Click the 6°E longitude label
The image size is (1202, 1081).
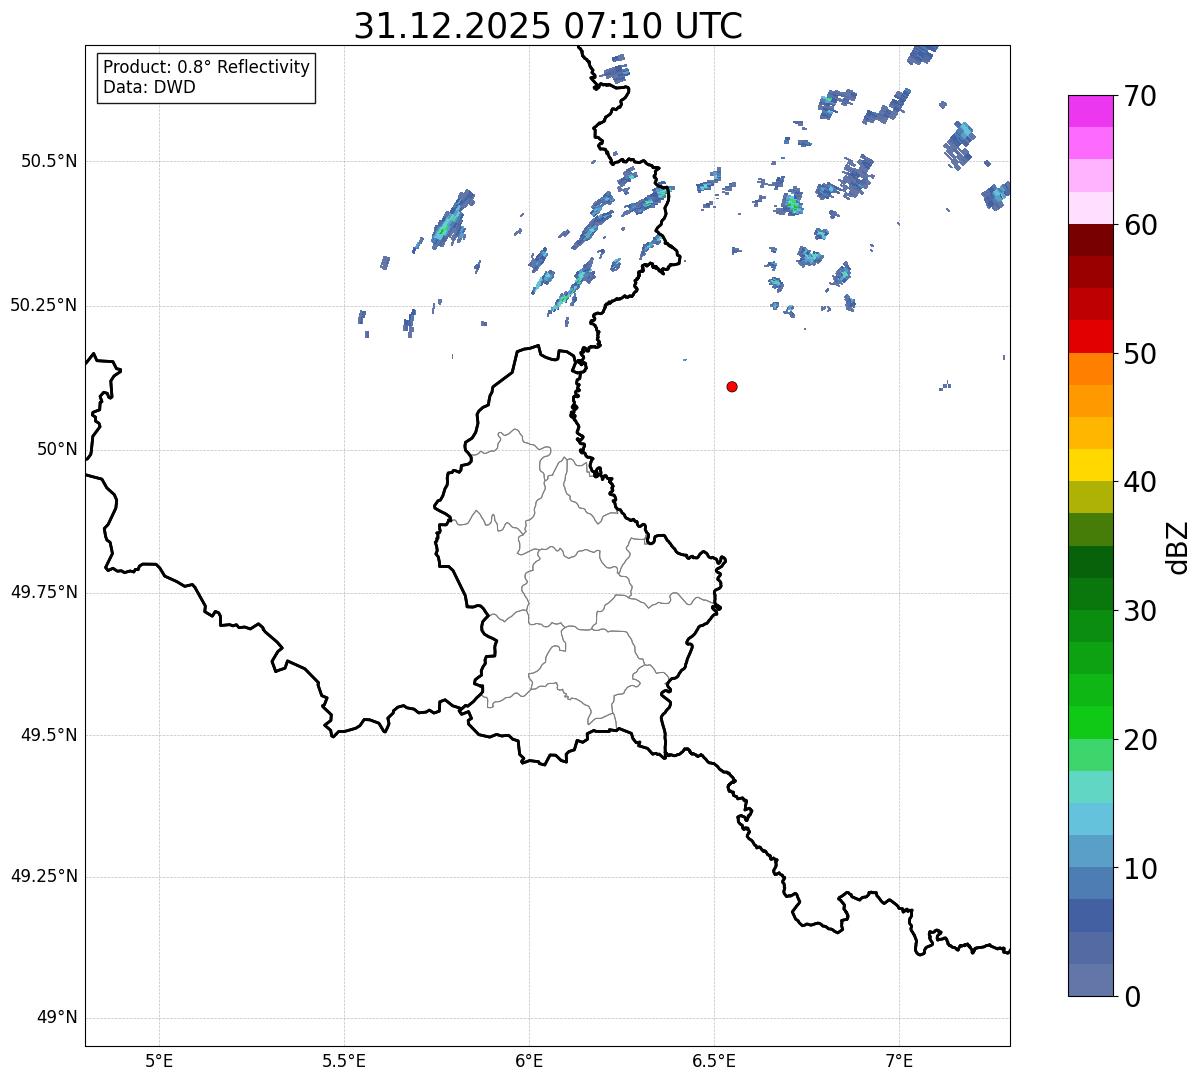[x=529, y=1060]
